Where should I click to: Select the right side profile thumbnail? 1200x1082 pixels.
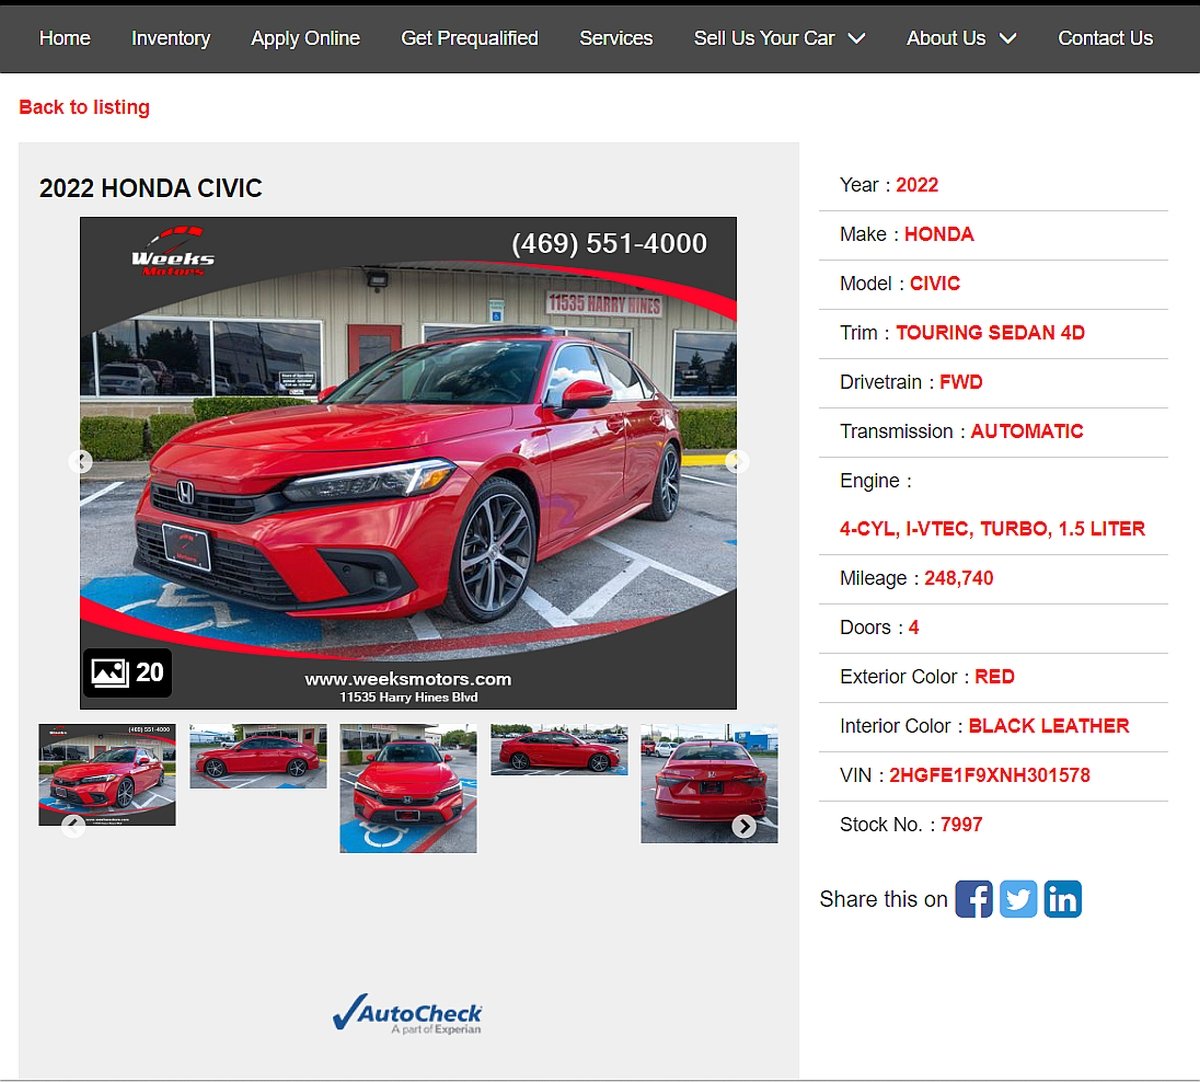(559, 749)
